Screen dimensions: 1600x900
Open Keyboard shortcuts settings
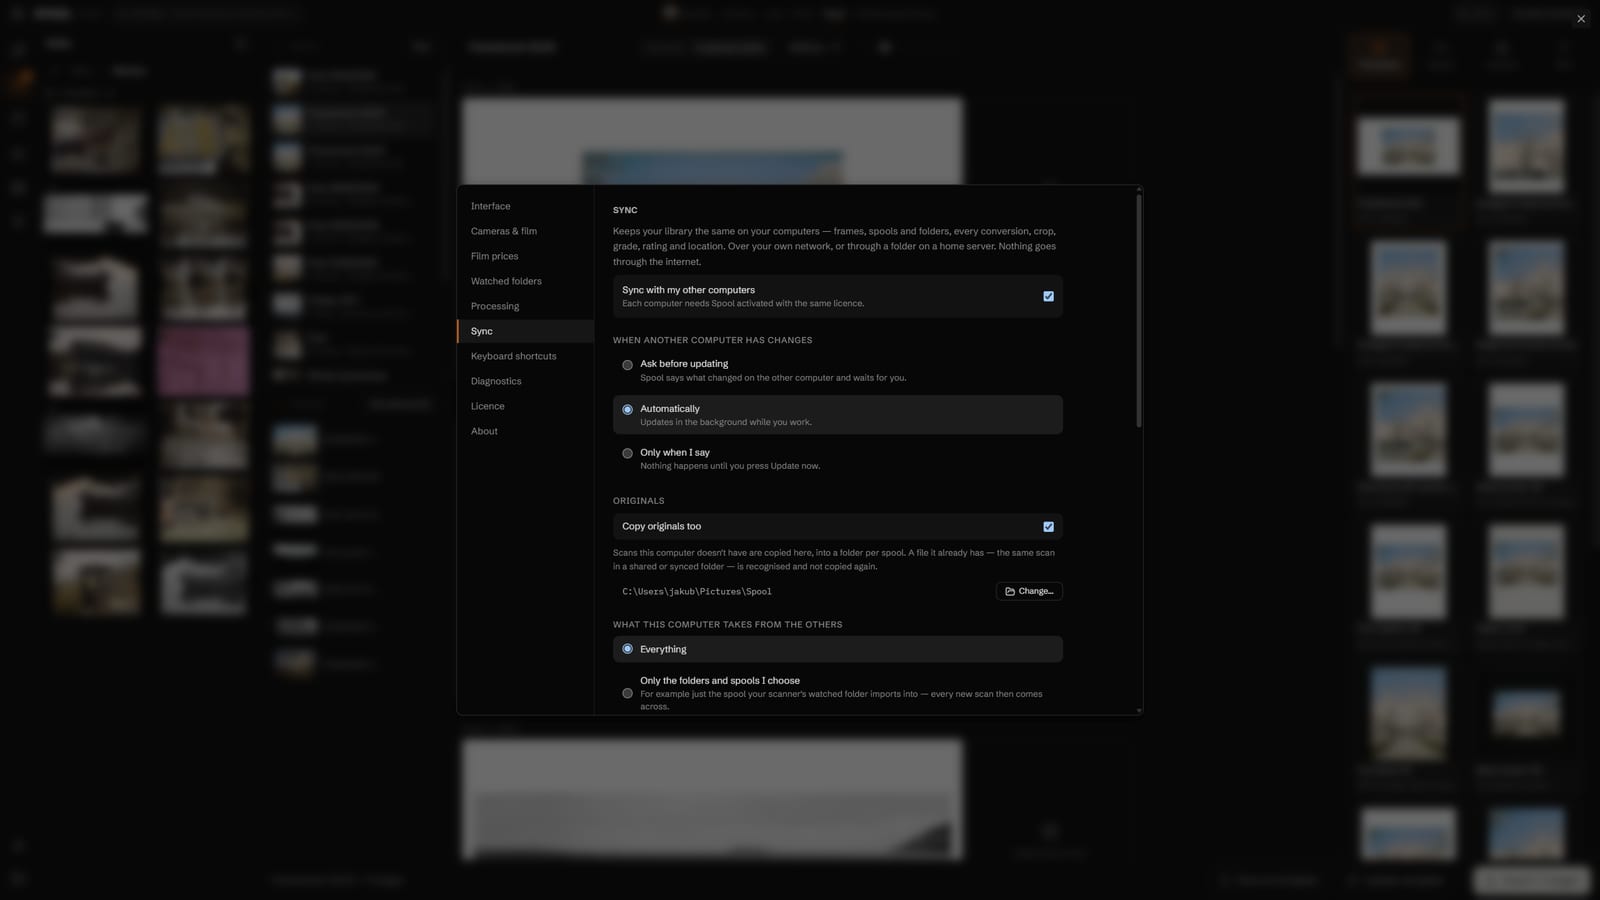(x=525, y=356)
